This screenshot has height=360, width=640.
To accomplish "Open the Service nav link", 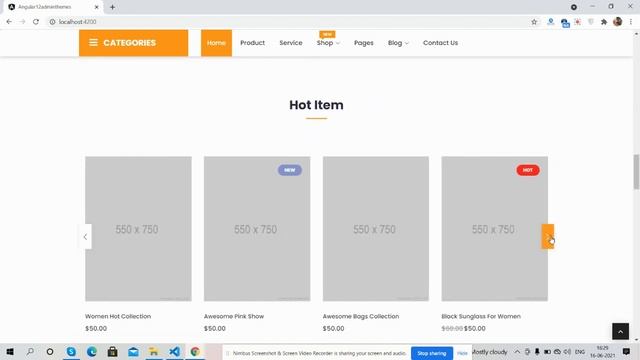I will [291, 43].
